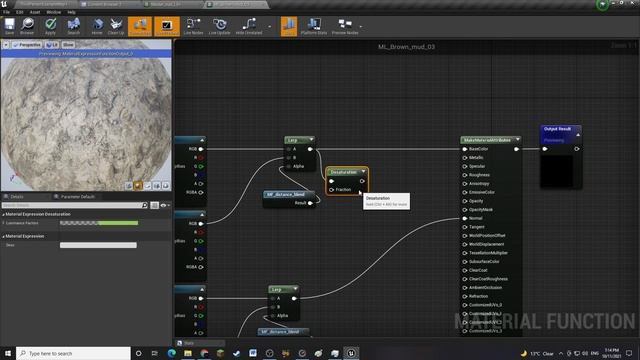Switch to the Parameter Defaults tab
This screenshot has height=360, width=640.
click(78, 197)
